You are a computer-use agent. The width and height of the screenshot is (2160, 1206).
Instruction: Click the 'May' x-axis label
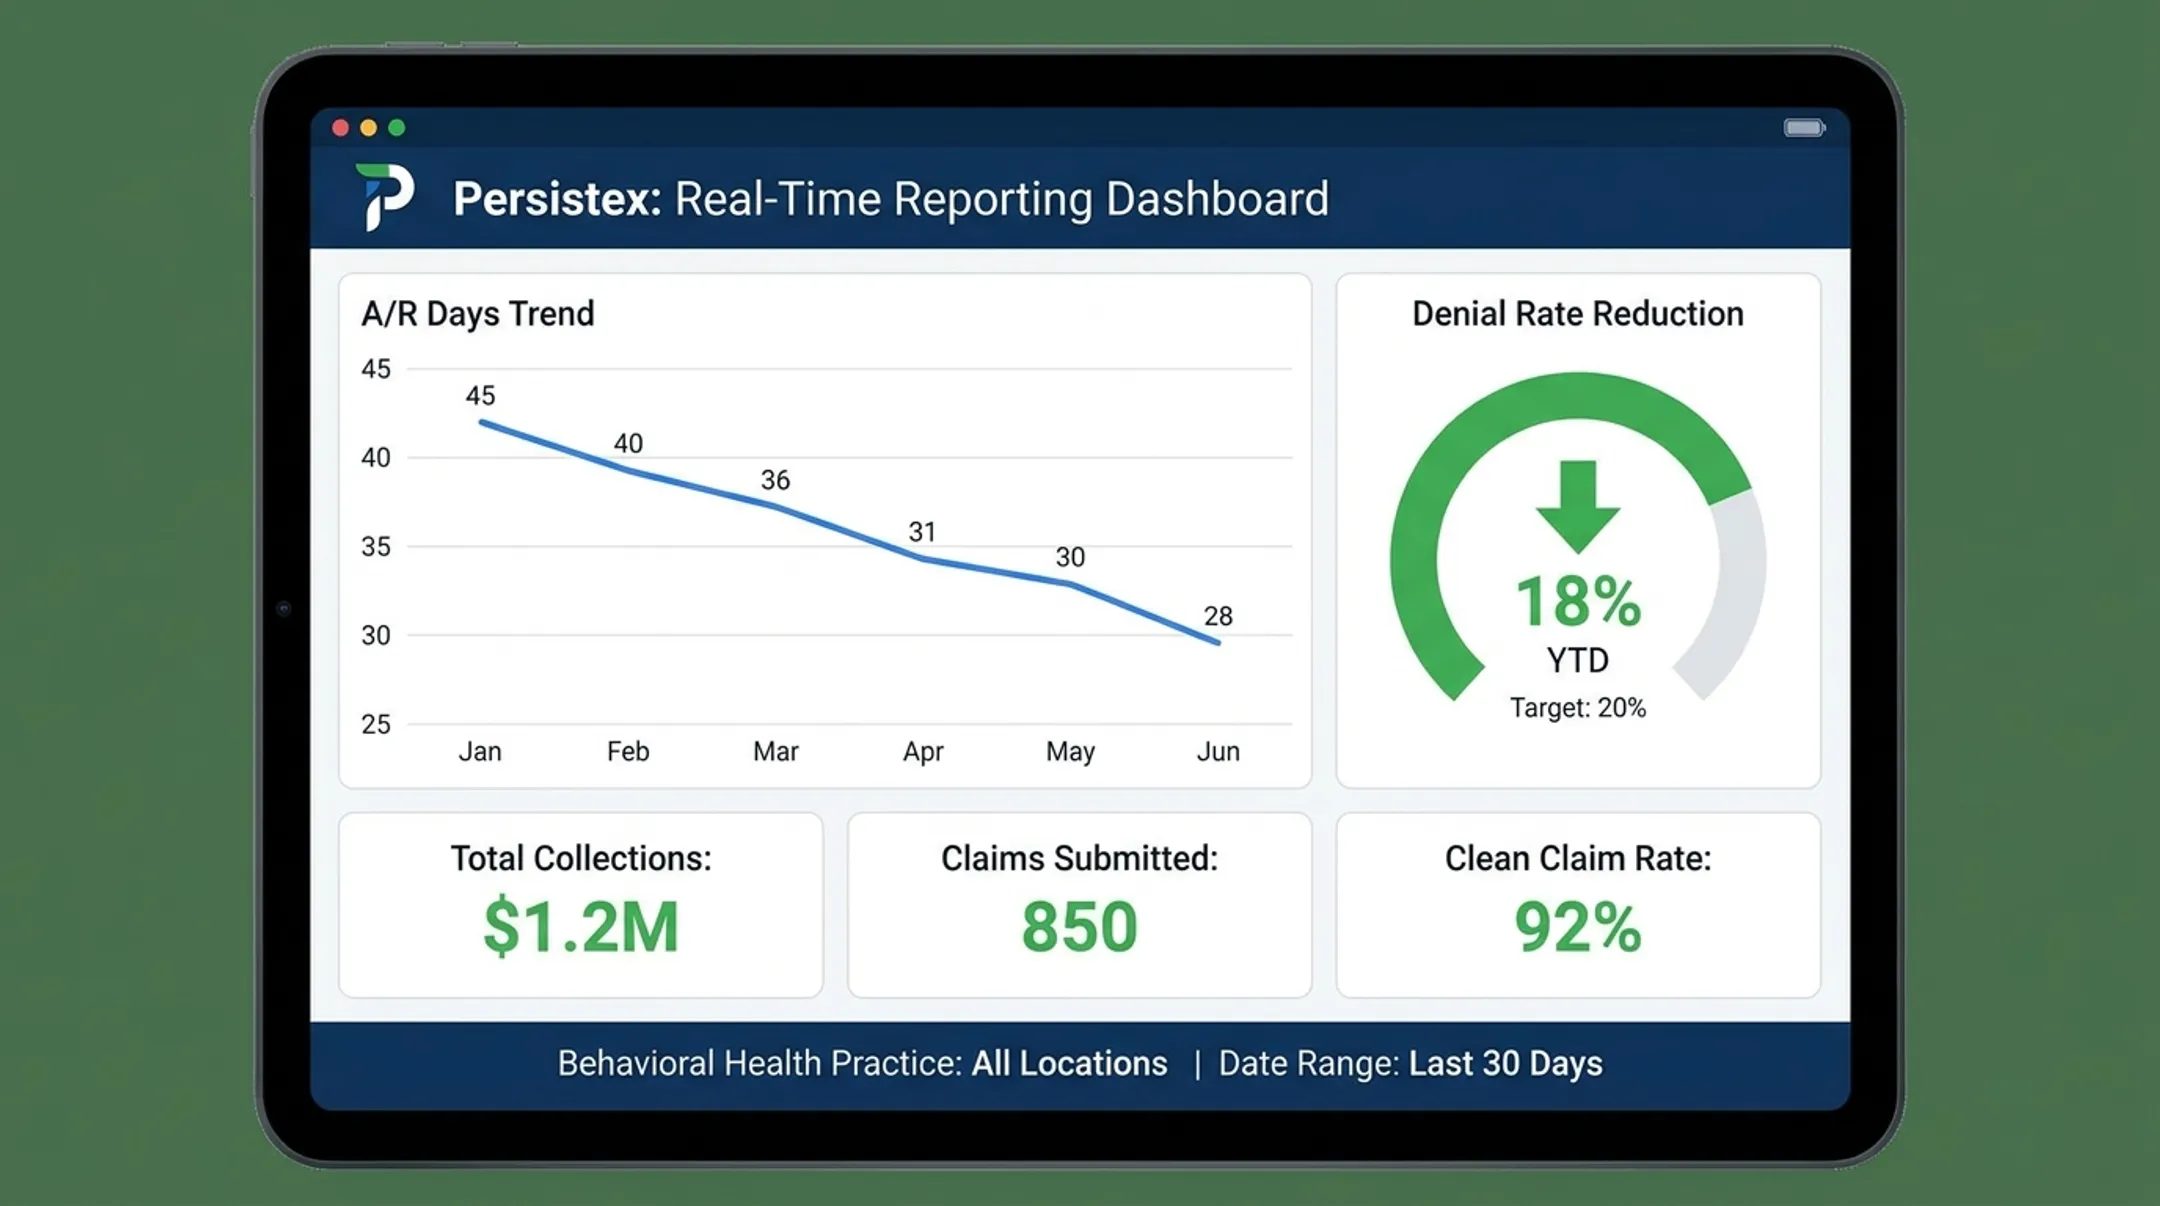point(1070,751)
